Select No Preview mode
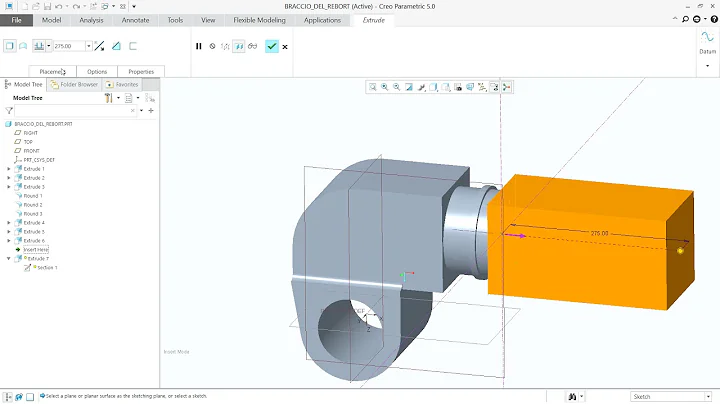Screen dimensions: 720x404 click(x=212, y=46)
